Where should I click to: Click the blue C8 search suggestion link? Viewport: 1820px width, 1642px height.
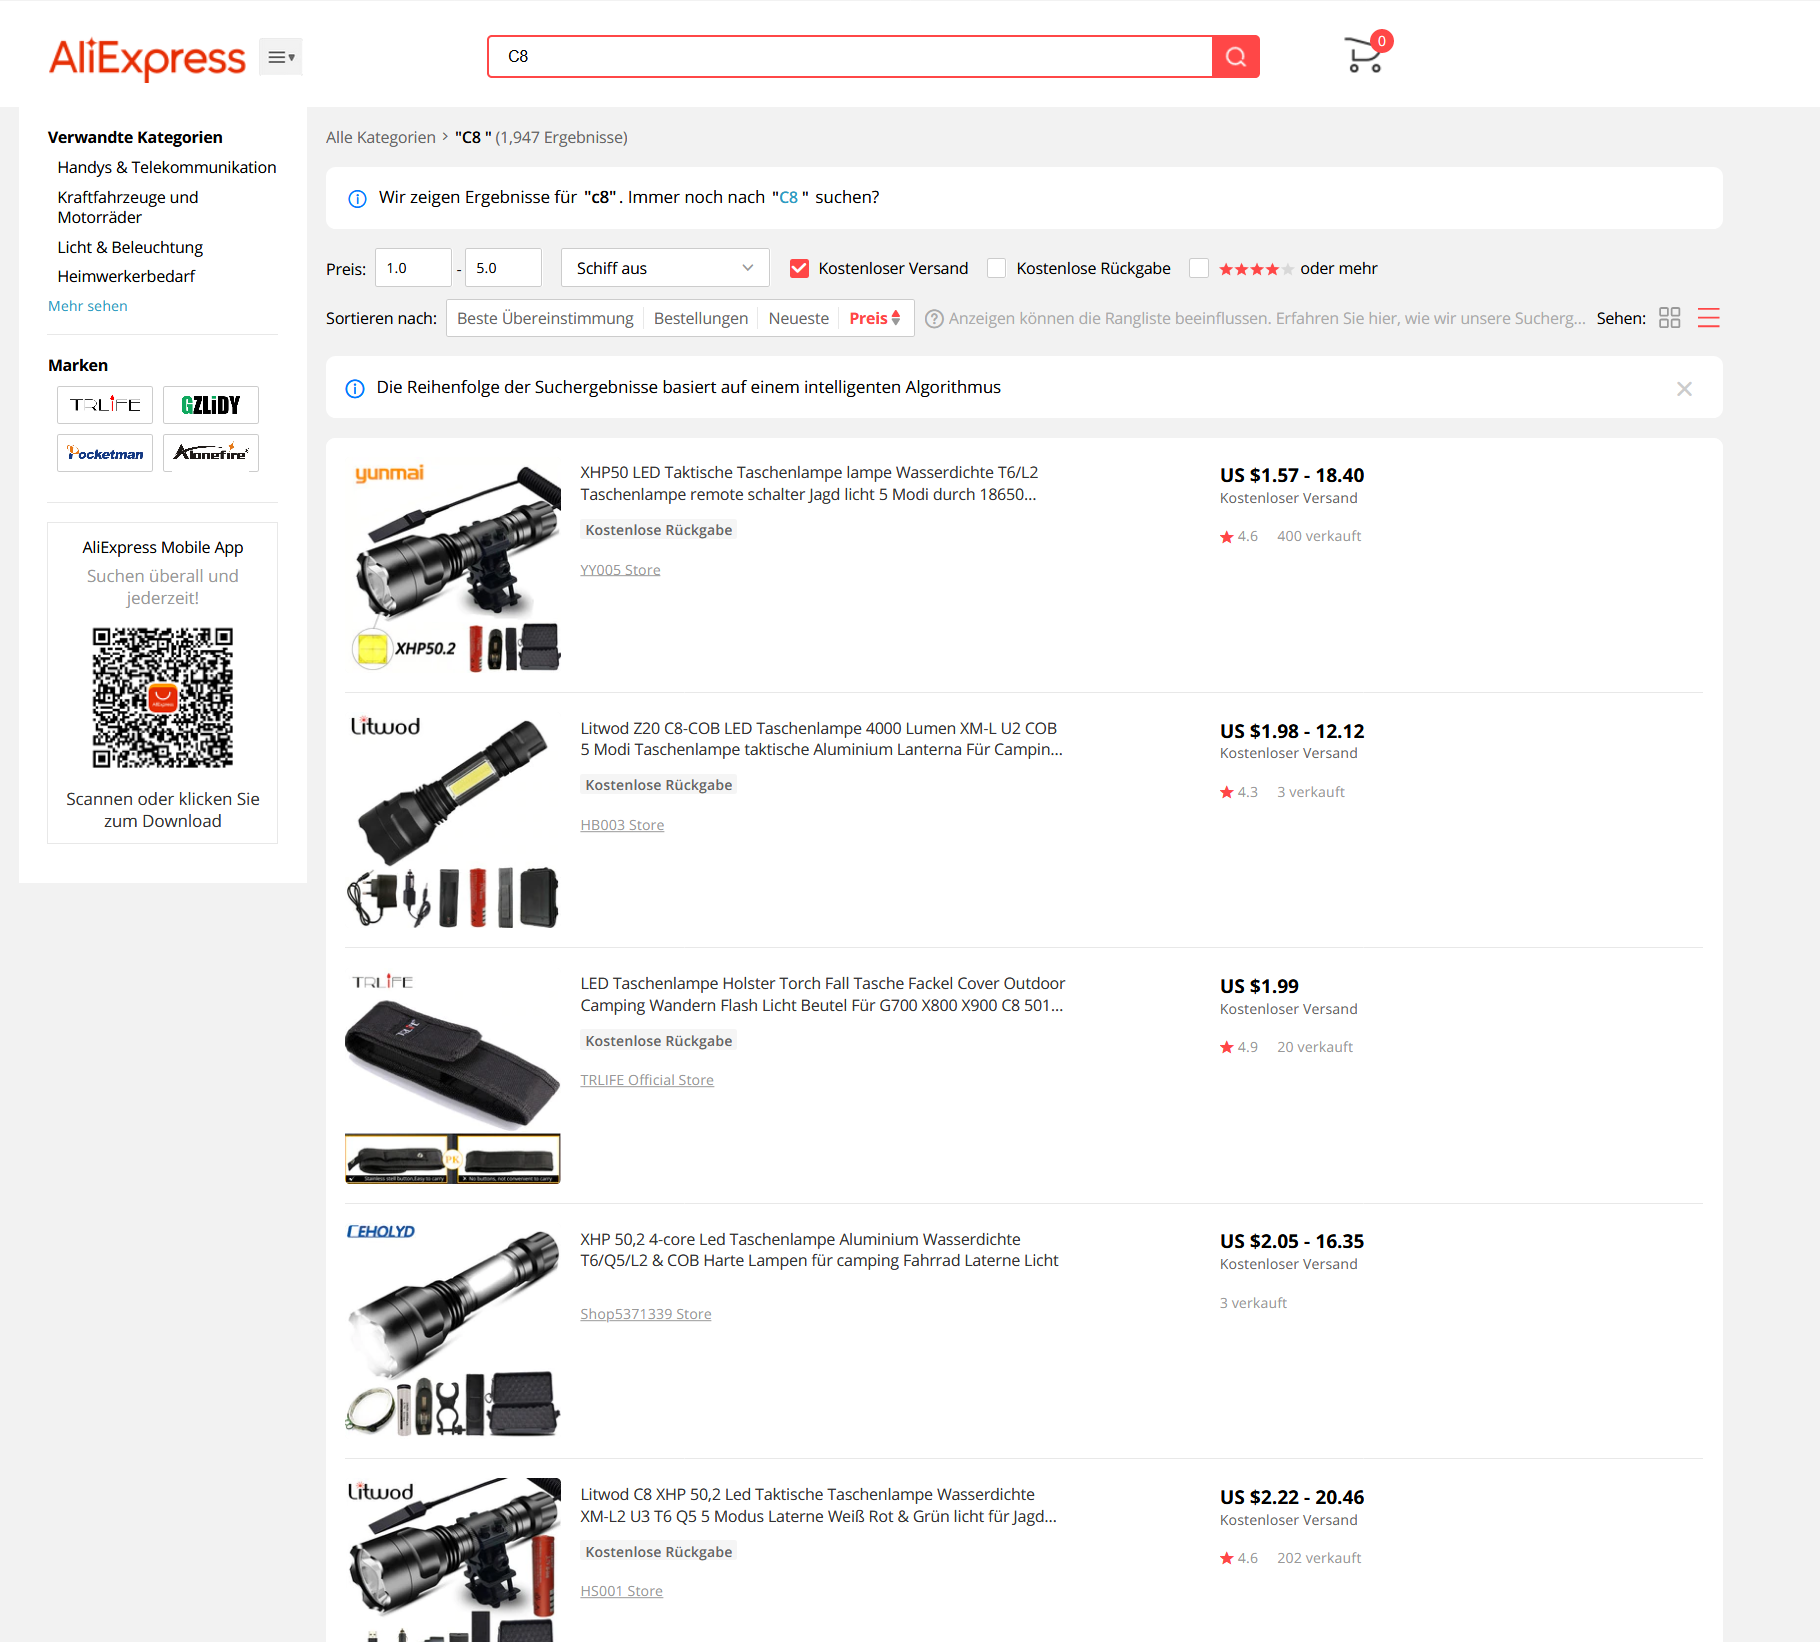[788, 198]
